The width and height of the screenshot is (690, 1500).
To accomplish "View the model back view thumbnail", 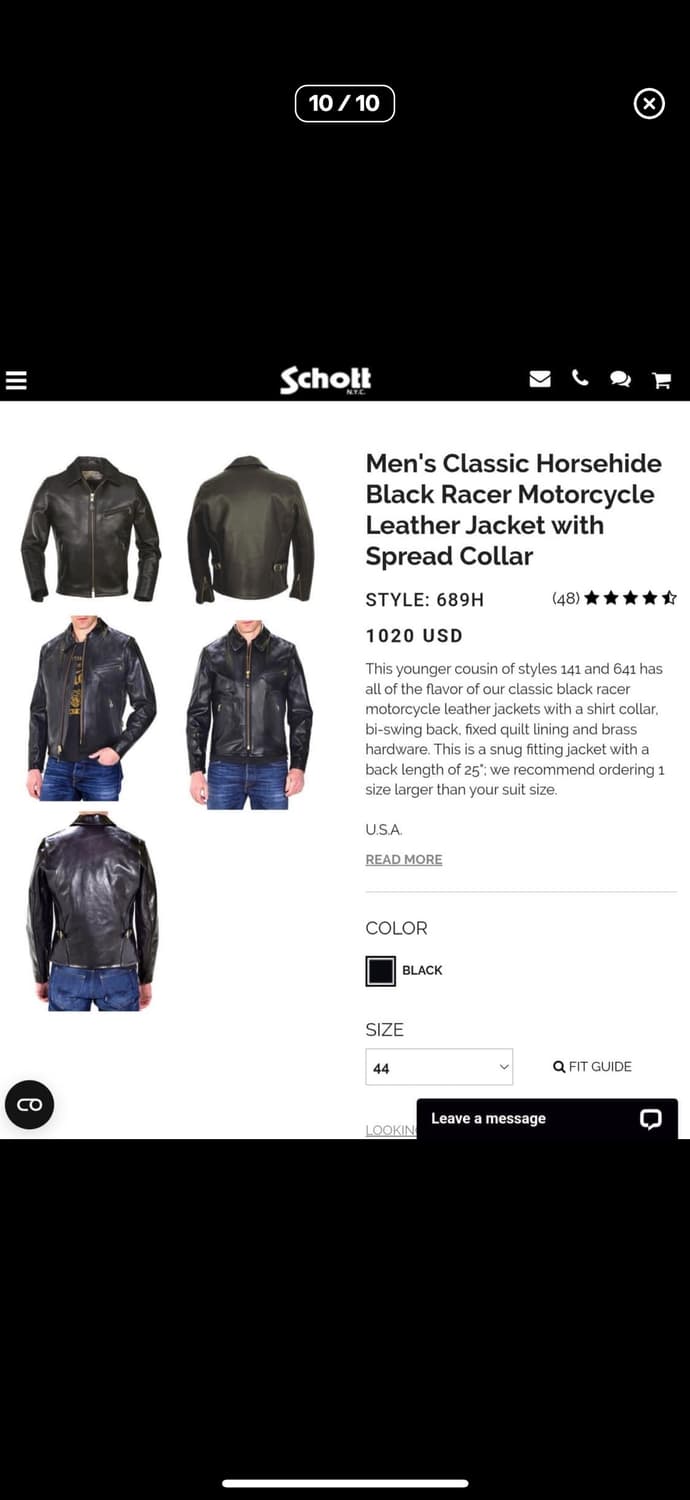I will click(92, 912).
